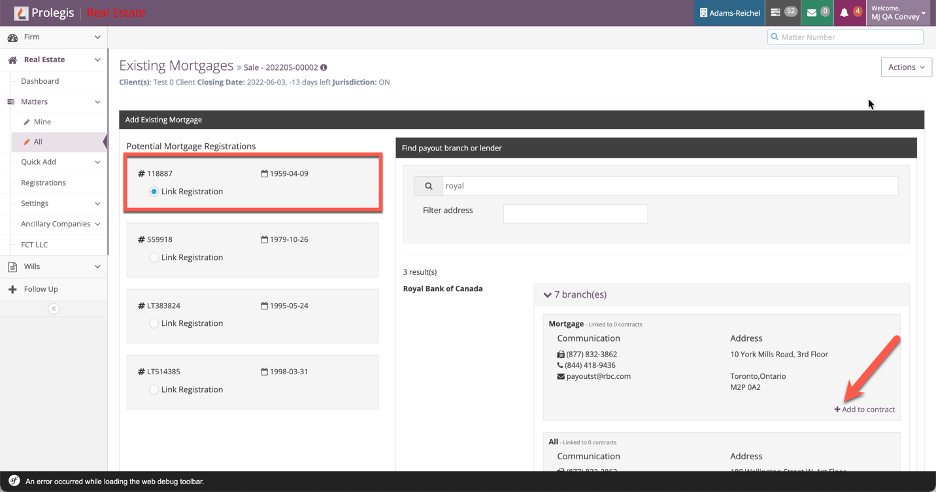Click Add to contract for Mortgage branch
Image resolution: width=936 pixels, height=492 pixels.
864,409
